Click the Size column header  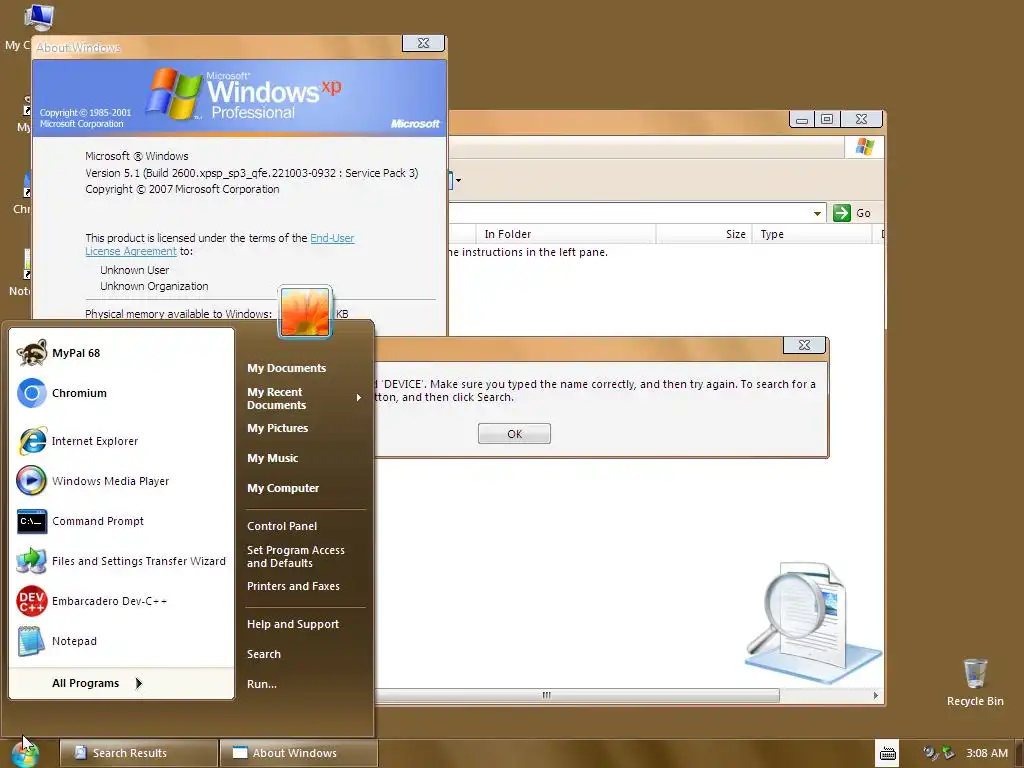(x=704, y=234)
